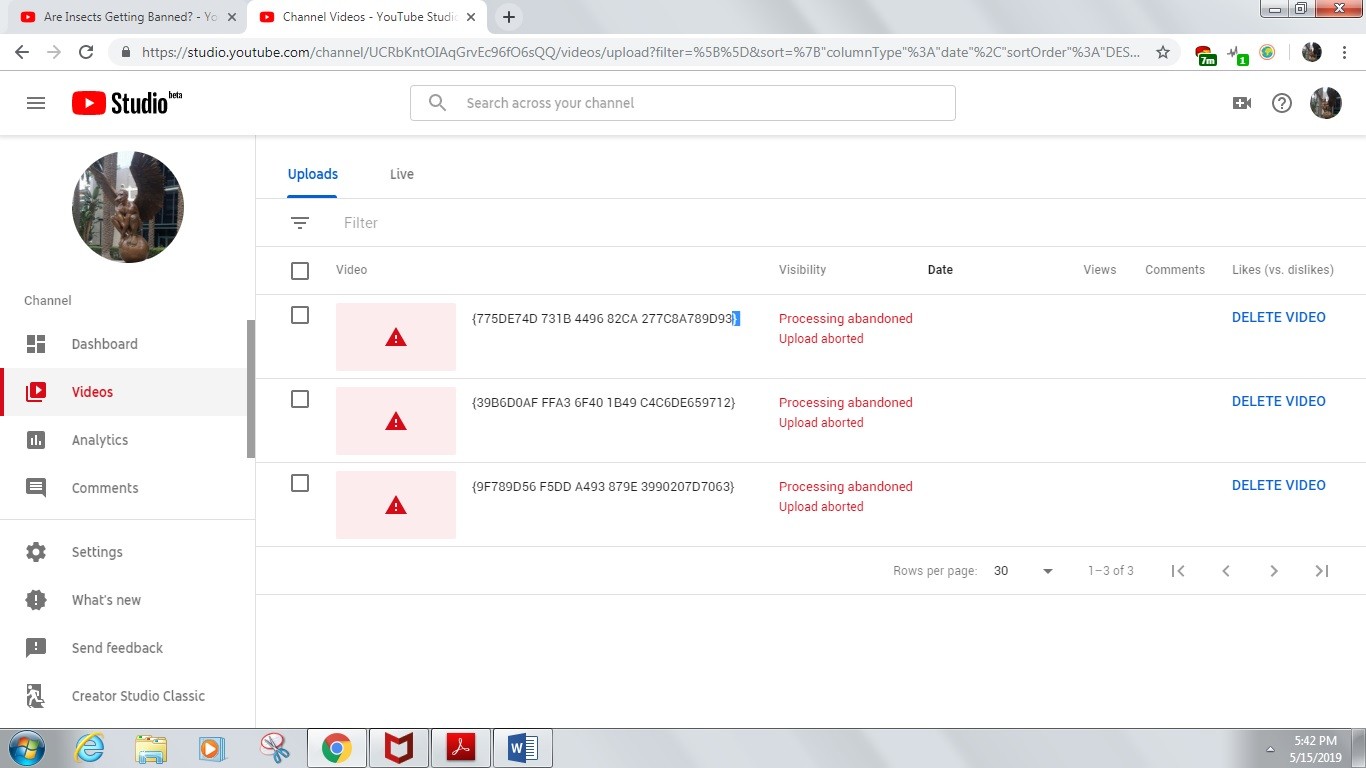Click the filter list icon

pyautogui.click(x=300, y=223)
